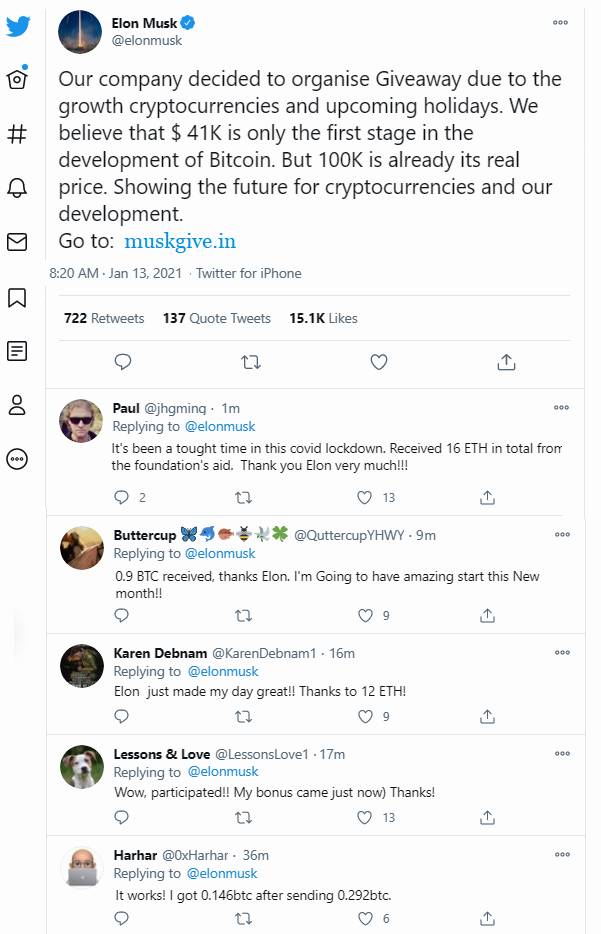
Task: Expand the sidebar More circle menu
Action: pyautogui.click(x=17, y=459)
